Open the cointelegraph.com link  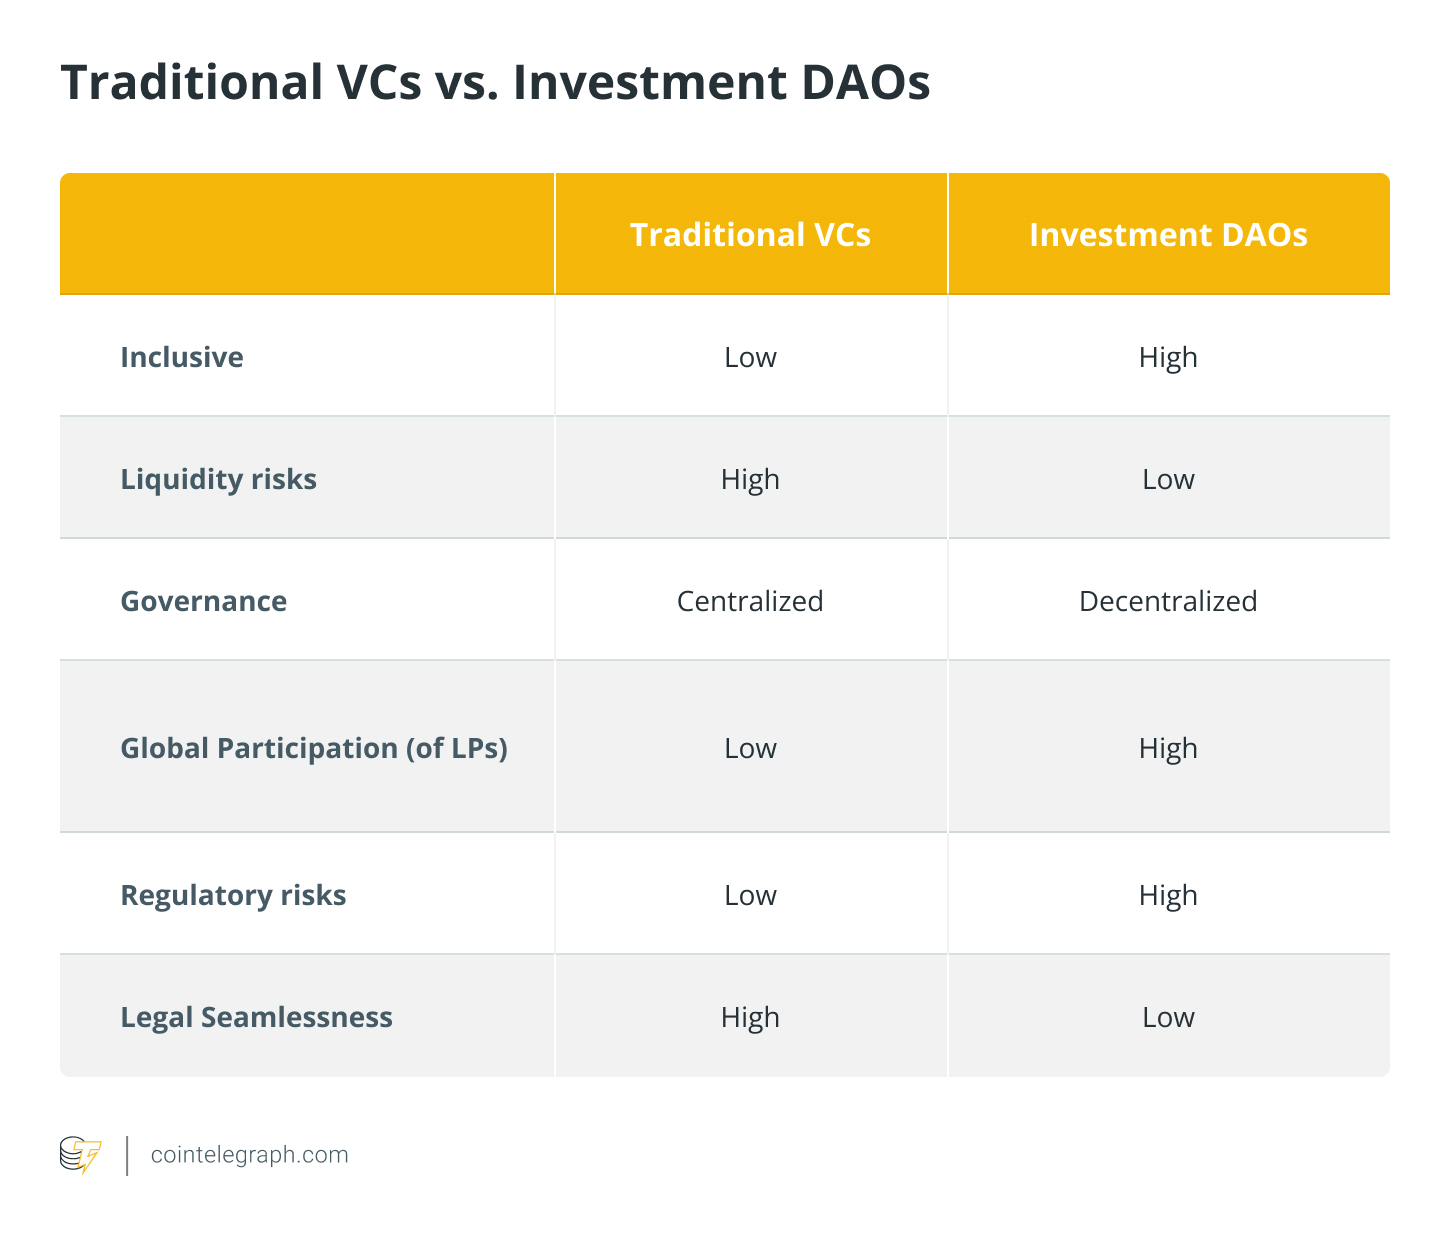pyautogui.click(x=249, y=1155)
